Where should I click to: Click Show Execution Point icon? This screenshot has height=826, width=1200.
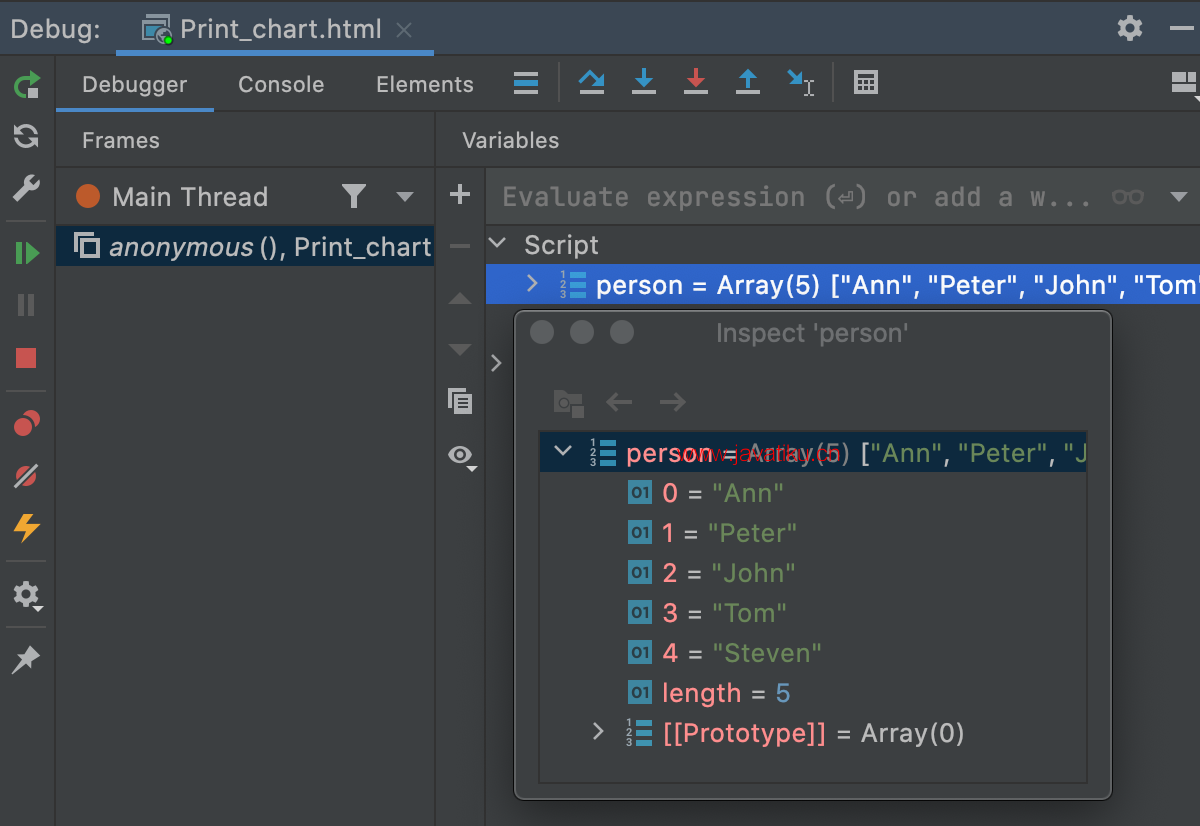click(x=526, y=83)
